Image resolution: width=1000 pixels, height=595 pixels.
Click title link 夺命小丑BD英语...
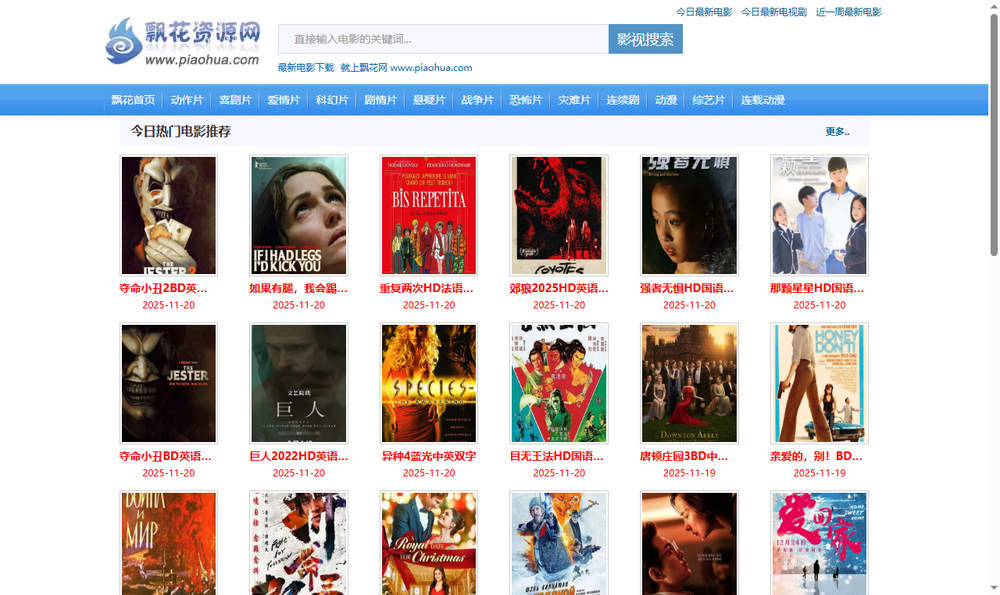coord(165,456)
